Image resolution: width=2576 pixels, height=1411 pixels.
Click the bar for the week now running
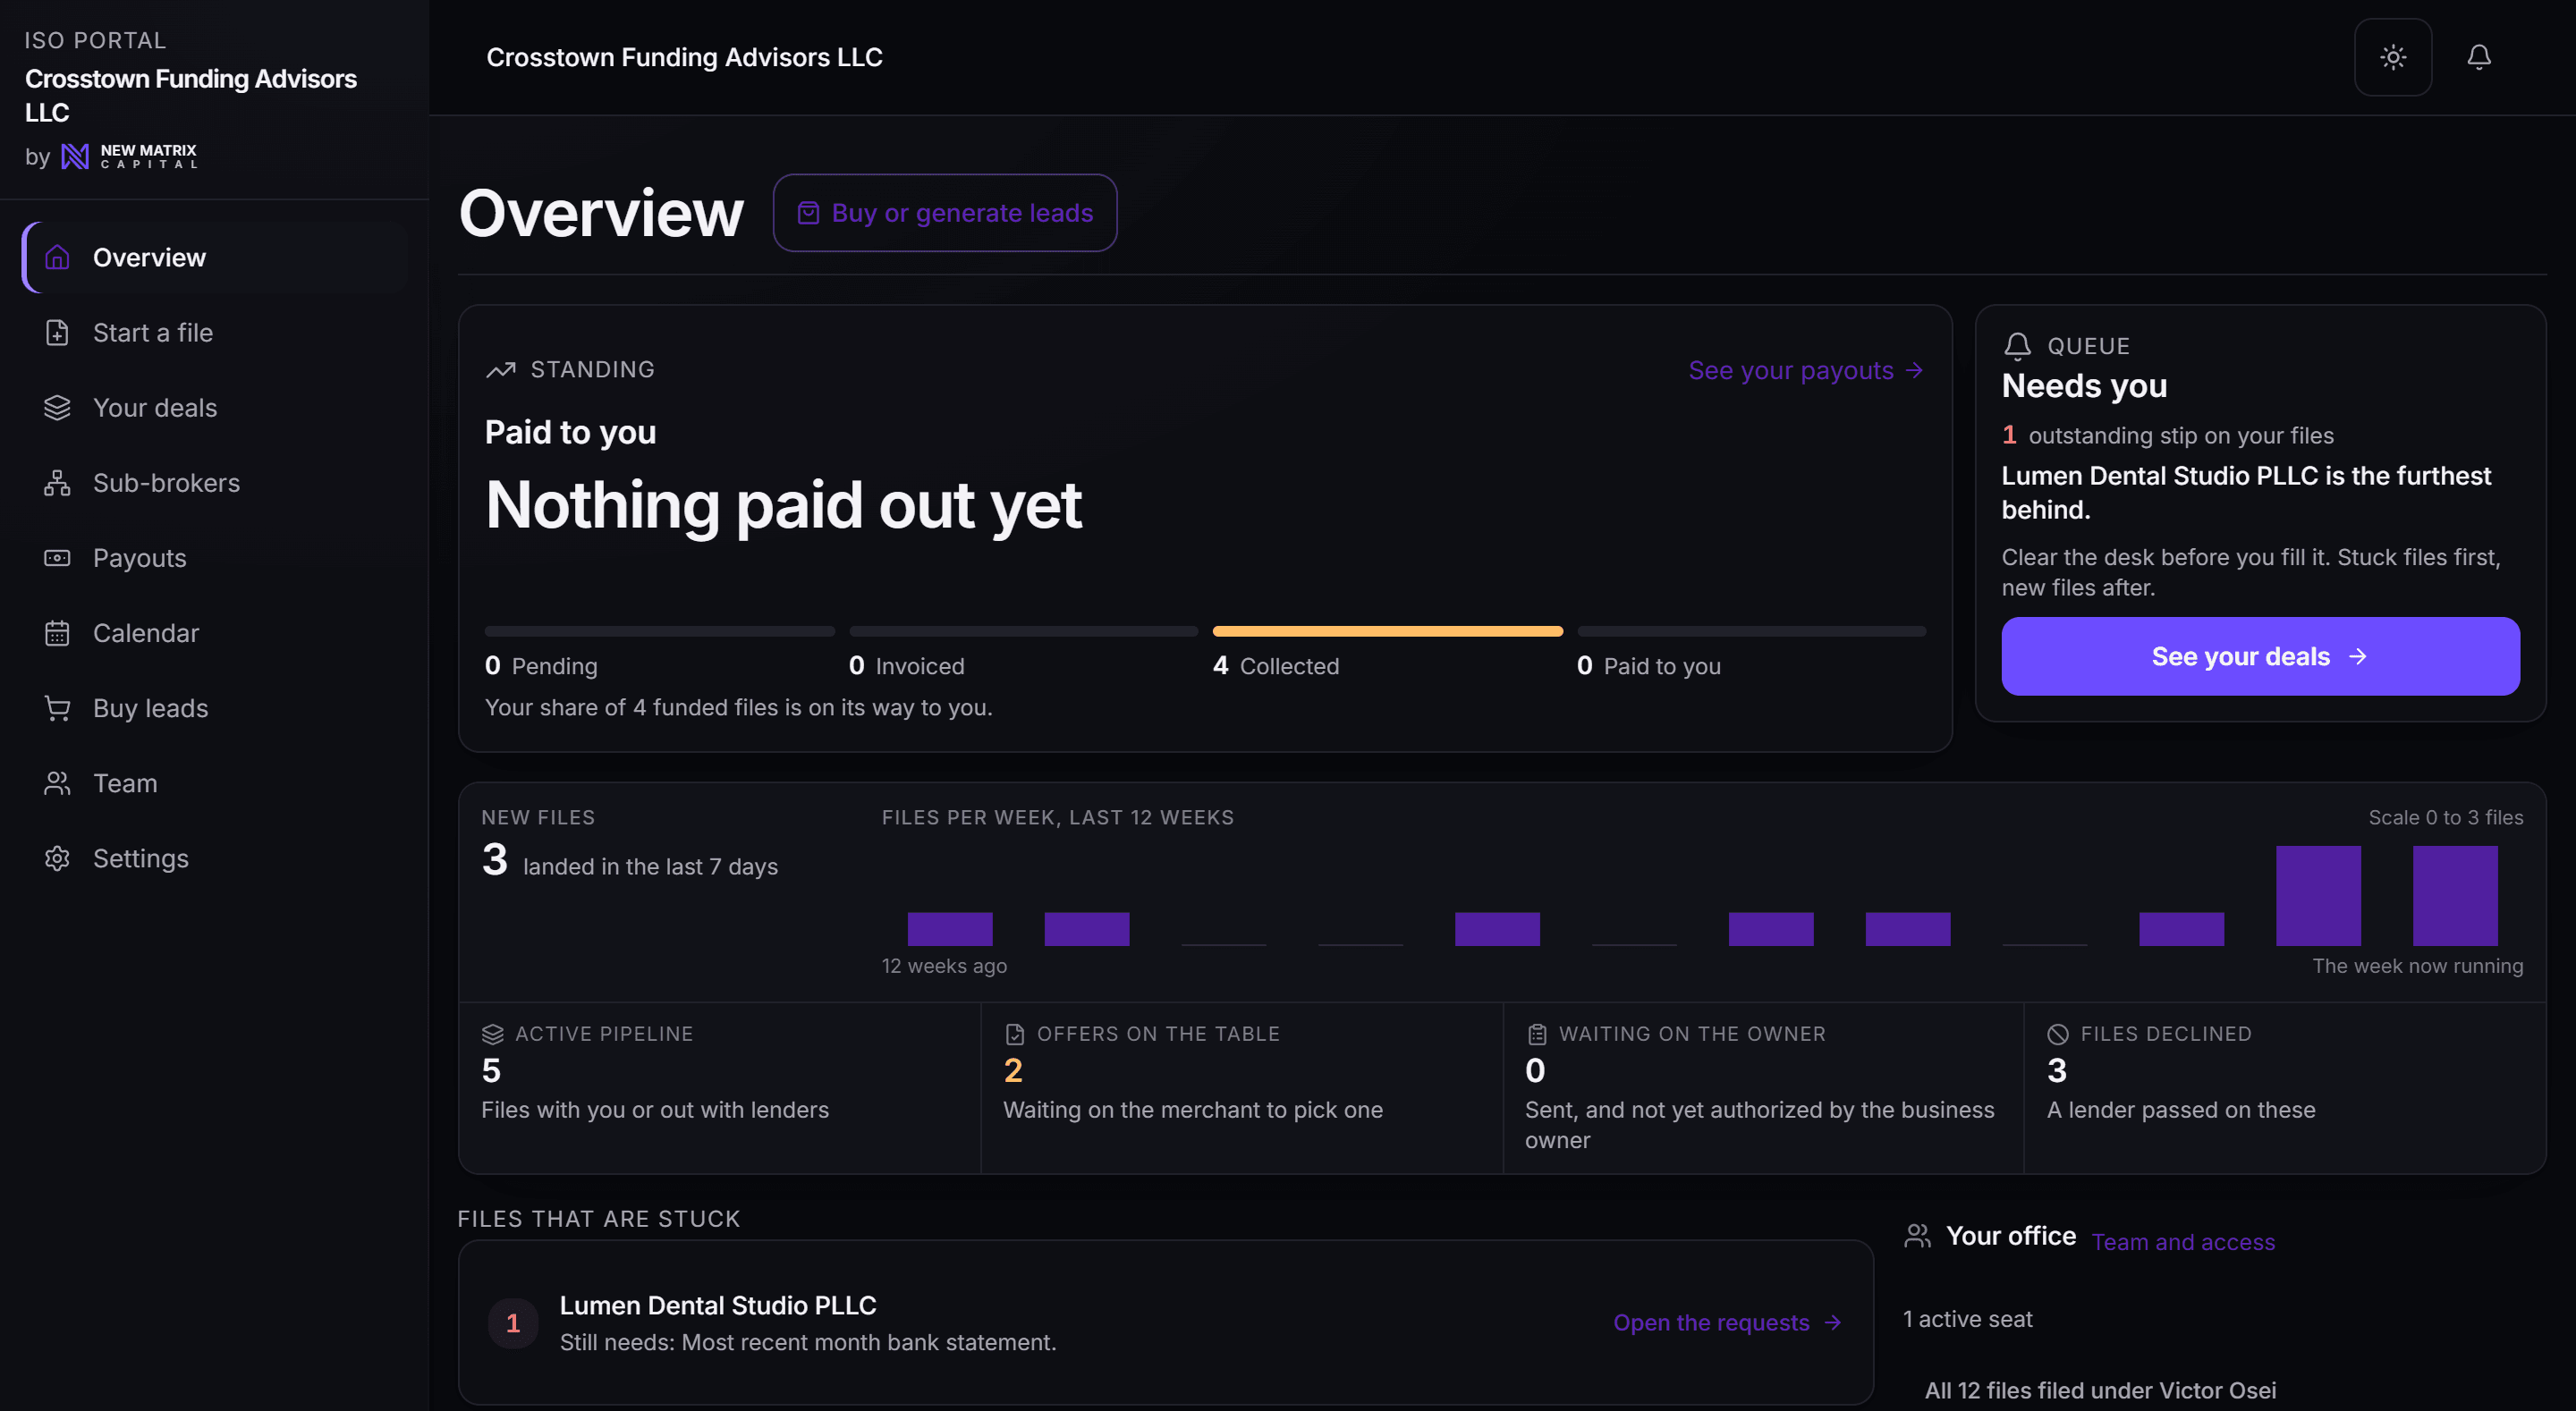point(2455,895)
